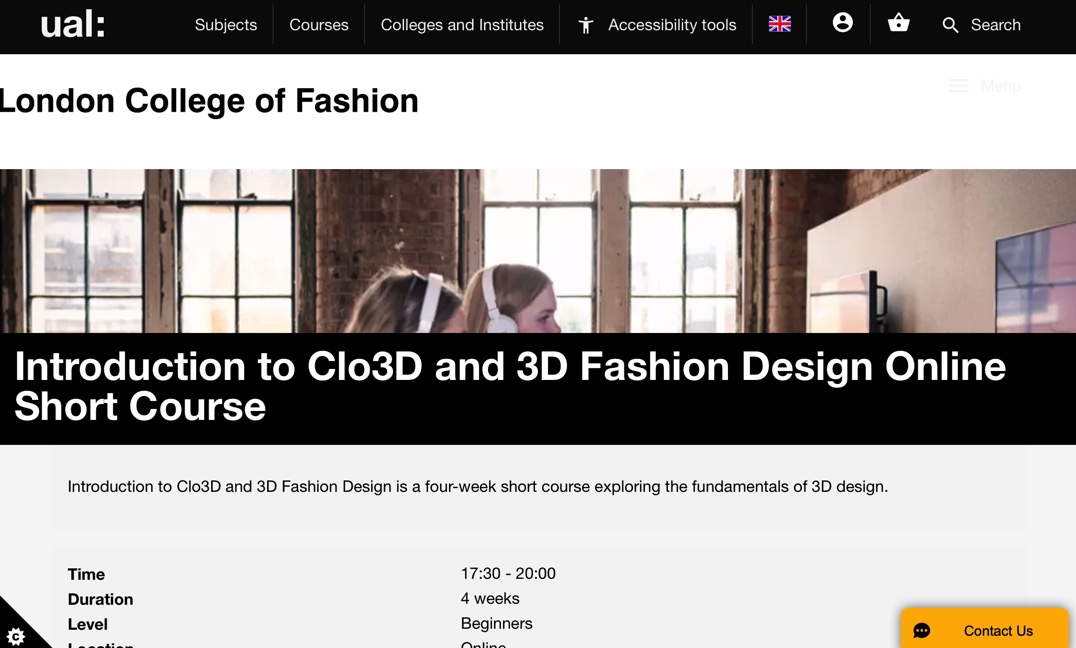The width and height of the screenshot is (1076, 648).
Task: Click the Time label
Action: [86, 574]
